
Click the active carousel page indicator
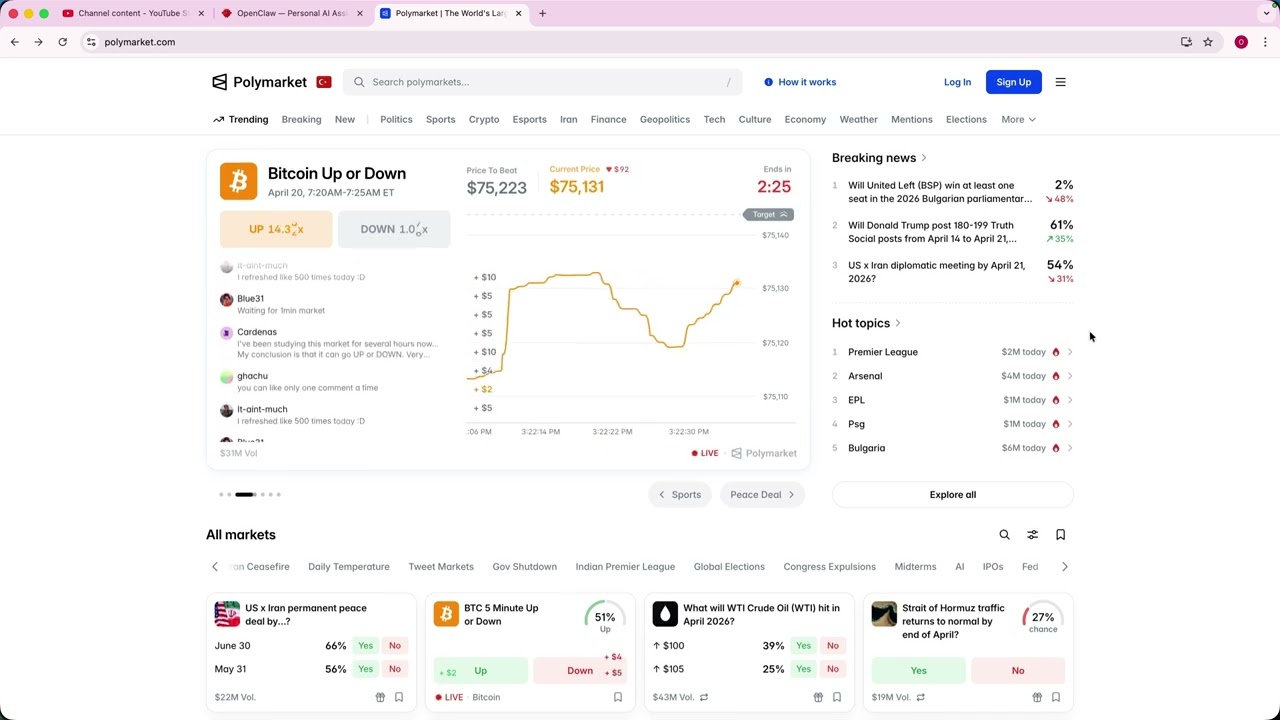tap(246, 494)
